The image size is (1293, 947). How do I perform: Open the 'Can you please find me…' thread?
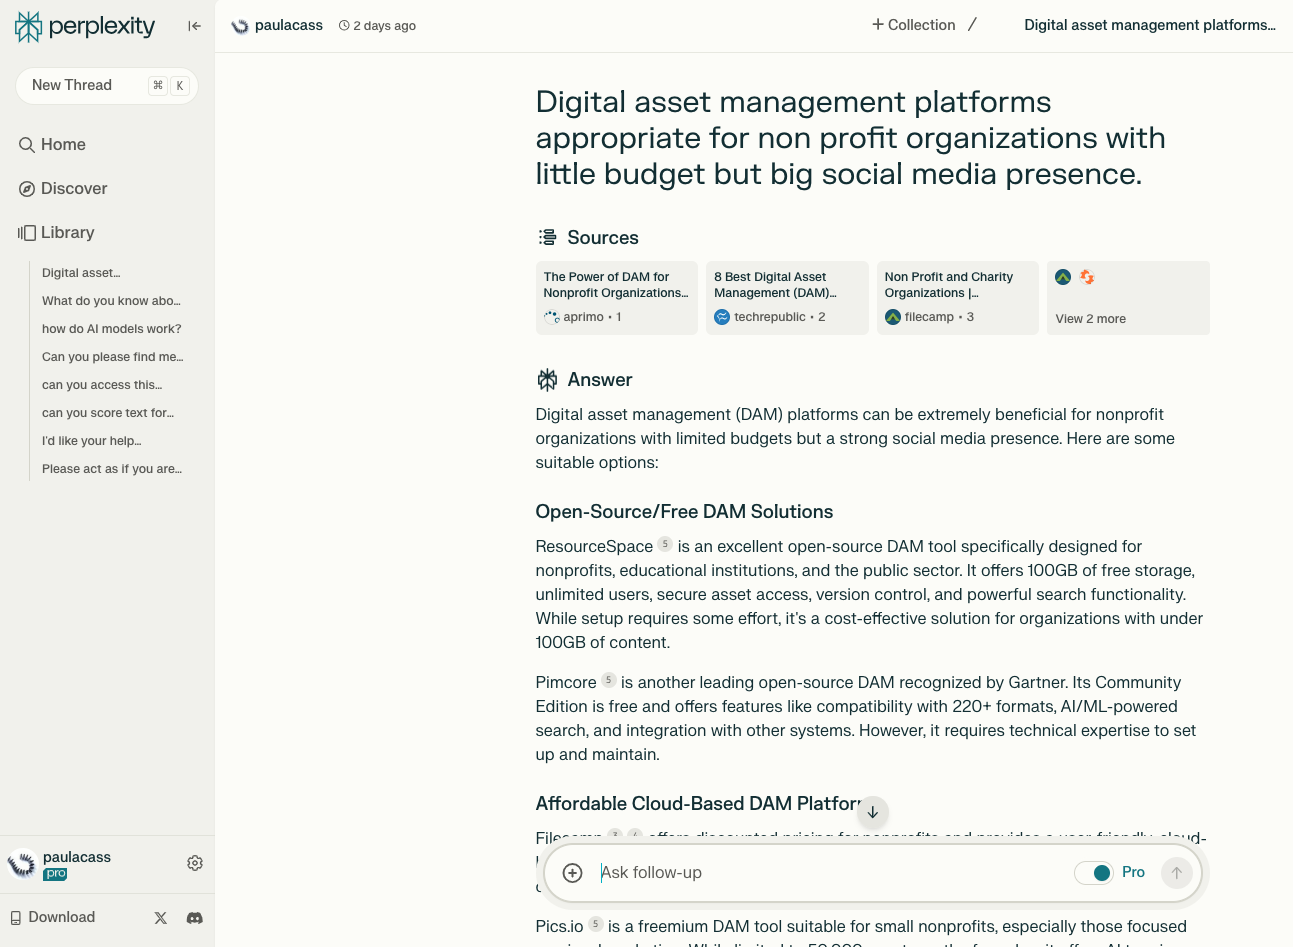pyautogui.click(x=113, y=357)
